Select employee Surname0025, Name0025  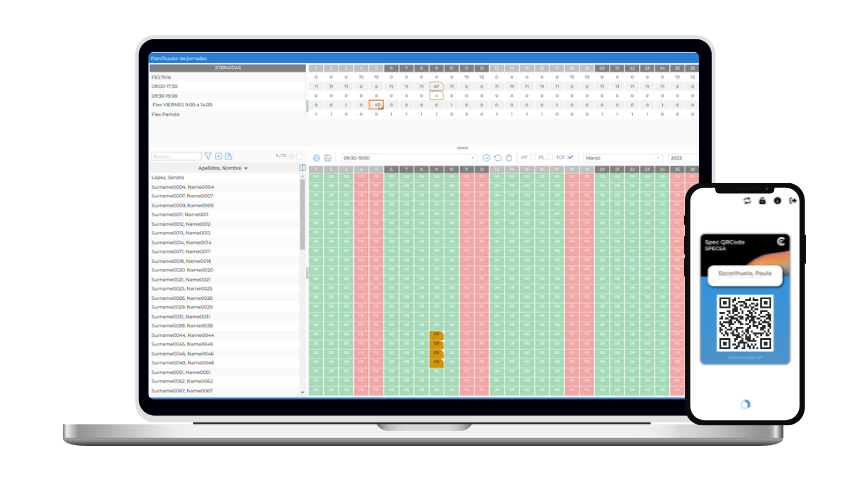click(x=224, y=289)
